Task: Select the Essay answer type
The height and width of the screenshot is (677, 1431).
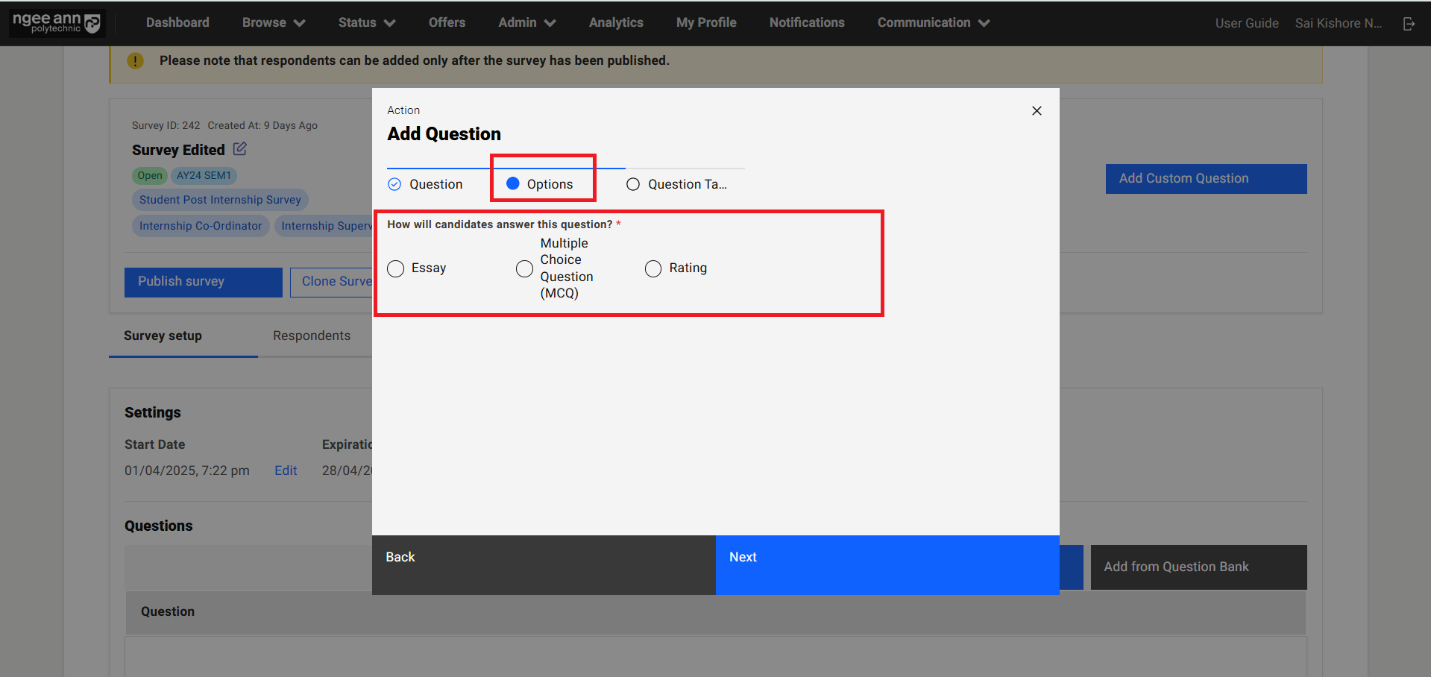Action: coord(396,268)
